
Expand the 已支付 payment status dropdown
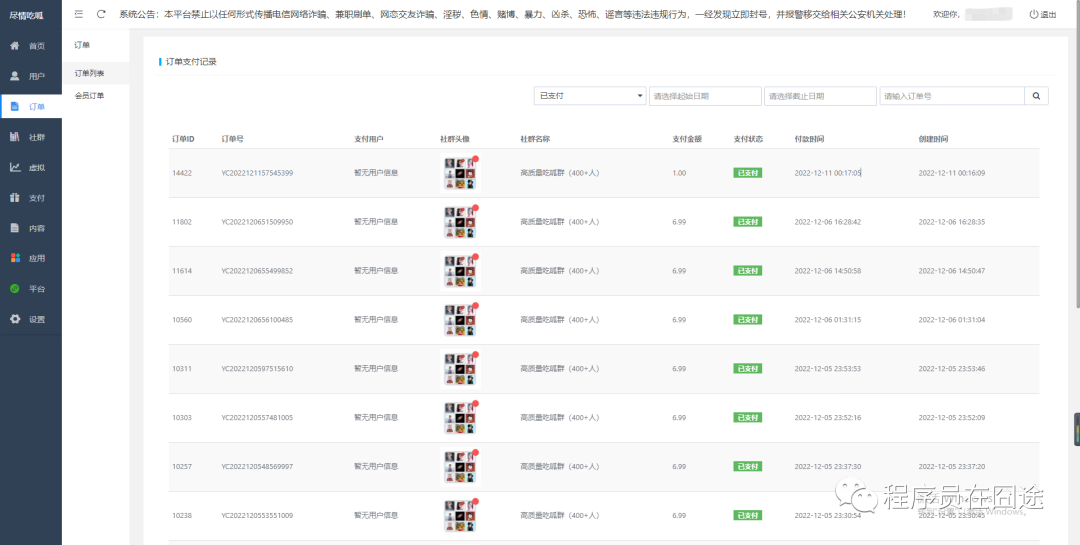[x=590, y=96]
